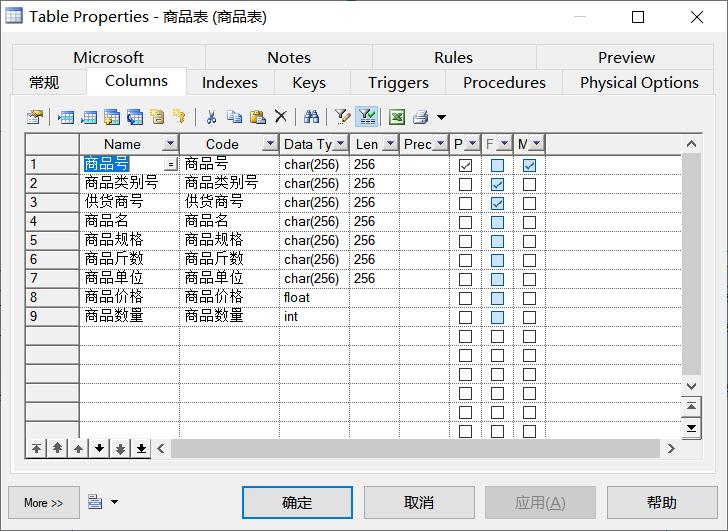Delete the row with the X icon
Image resolution: width=728 pixels, height=531 pixels.
click(x=280, y=117)
